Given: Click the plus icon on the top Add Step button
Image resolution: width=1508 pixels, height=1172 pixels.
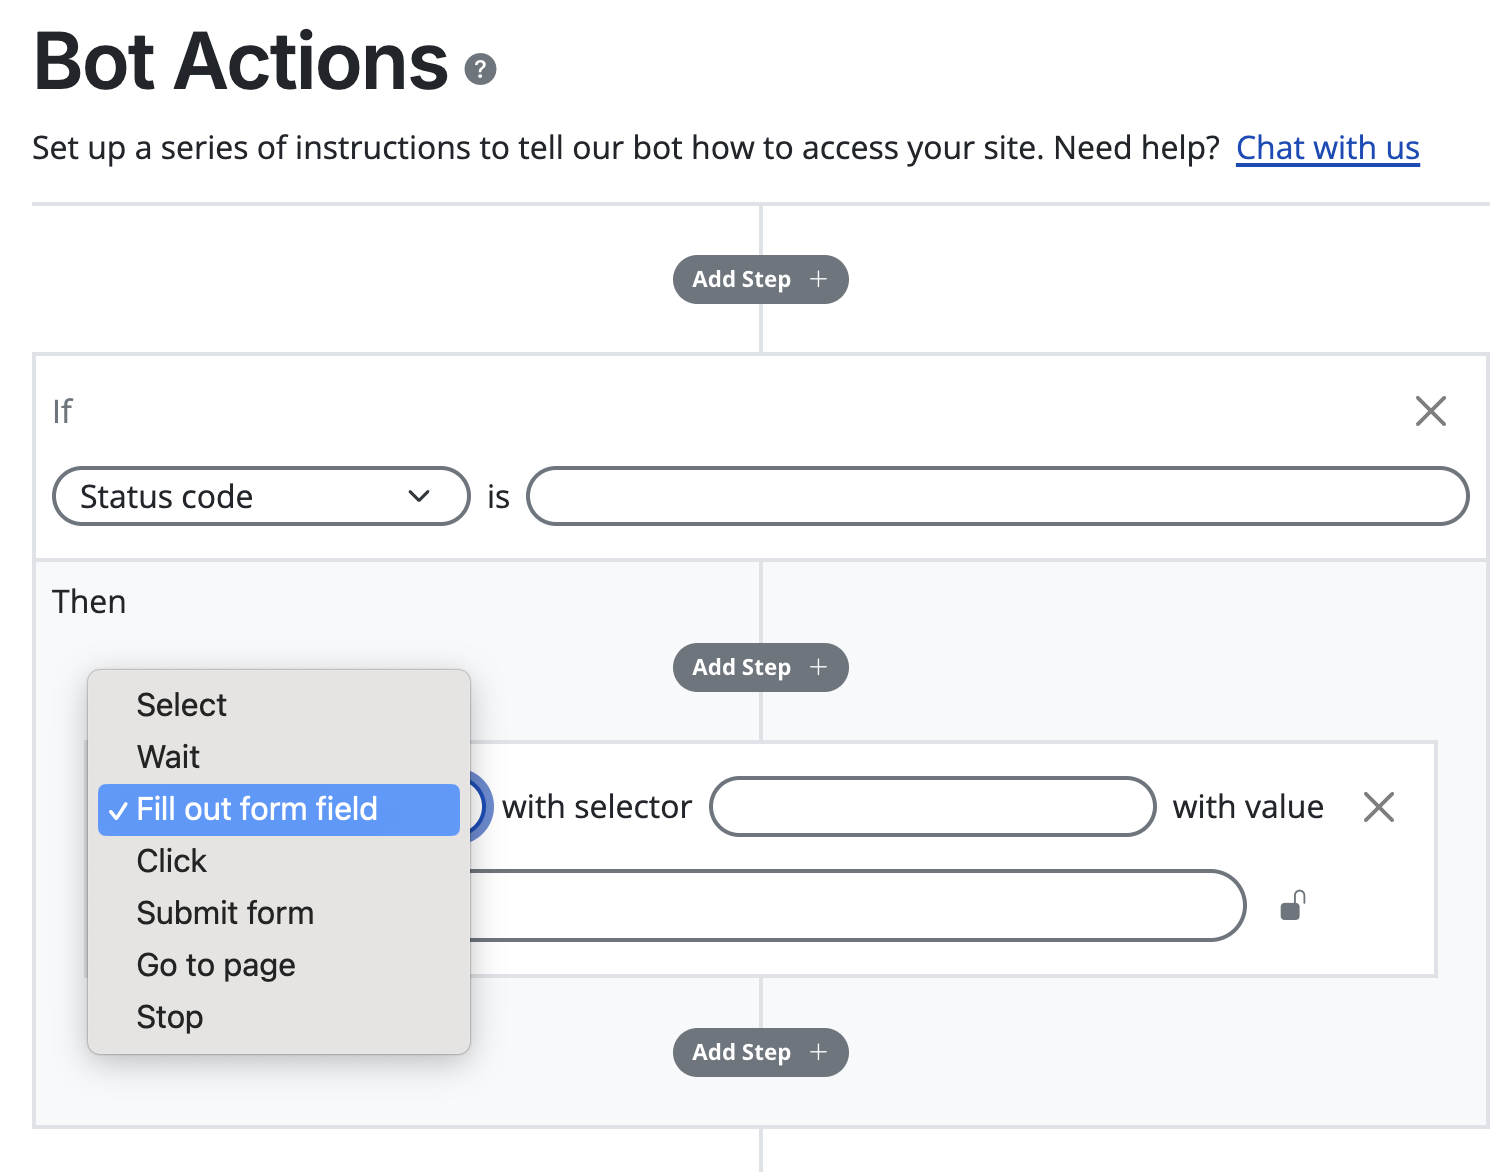Looking at the screenshot, I should (x=818, y=279).
